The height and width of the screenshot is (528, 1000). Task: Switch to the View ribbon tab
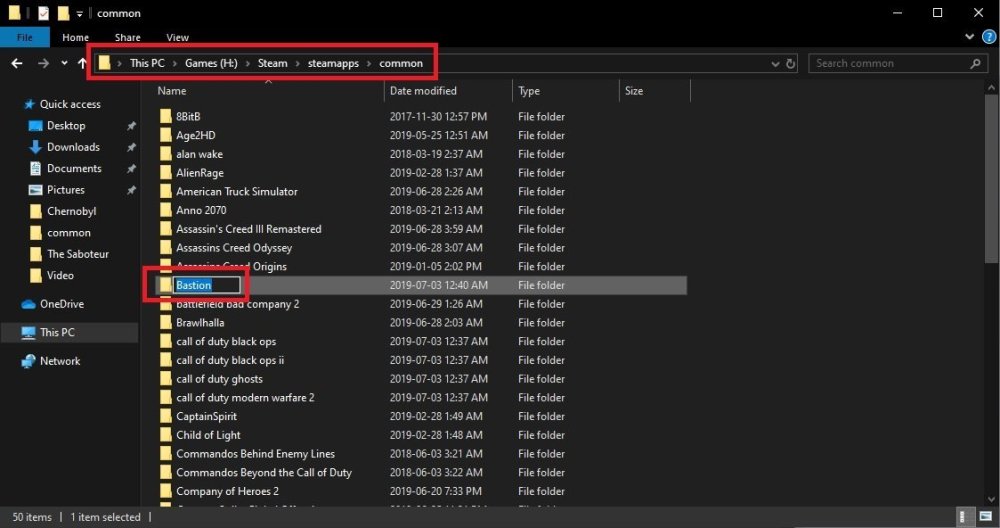click(177, 38)
